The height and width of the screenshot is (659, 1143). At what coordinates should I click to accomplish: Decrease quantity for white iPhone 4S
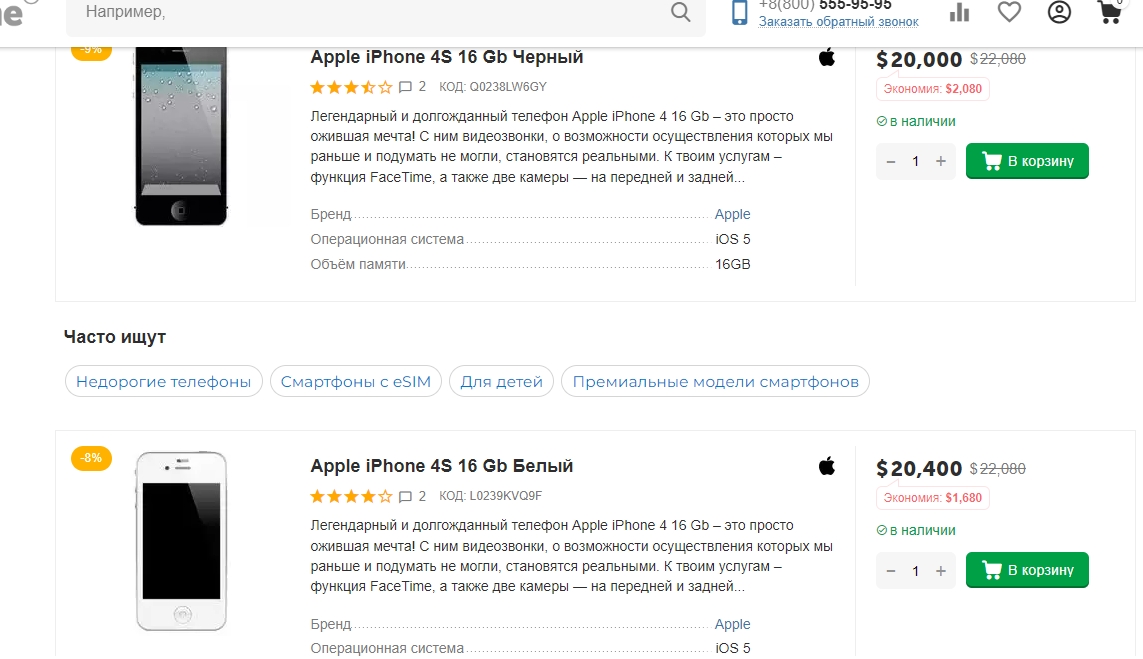891,570
